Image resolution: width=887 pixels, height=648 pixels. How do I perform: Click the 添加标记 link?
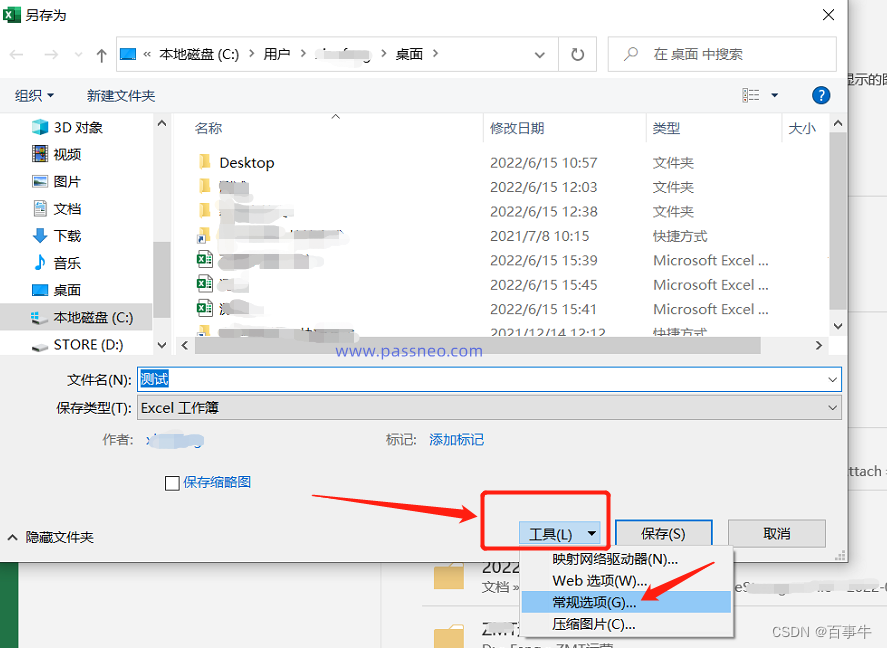[457, 440]
